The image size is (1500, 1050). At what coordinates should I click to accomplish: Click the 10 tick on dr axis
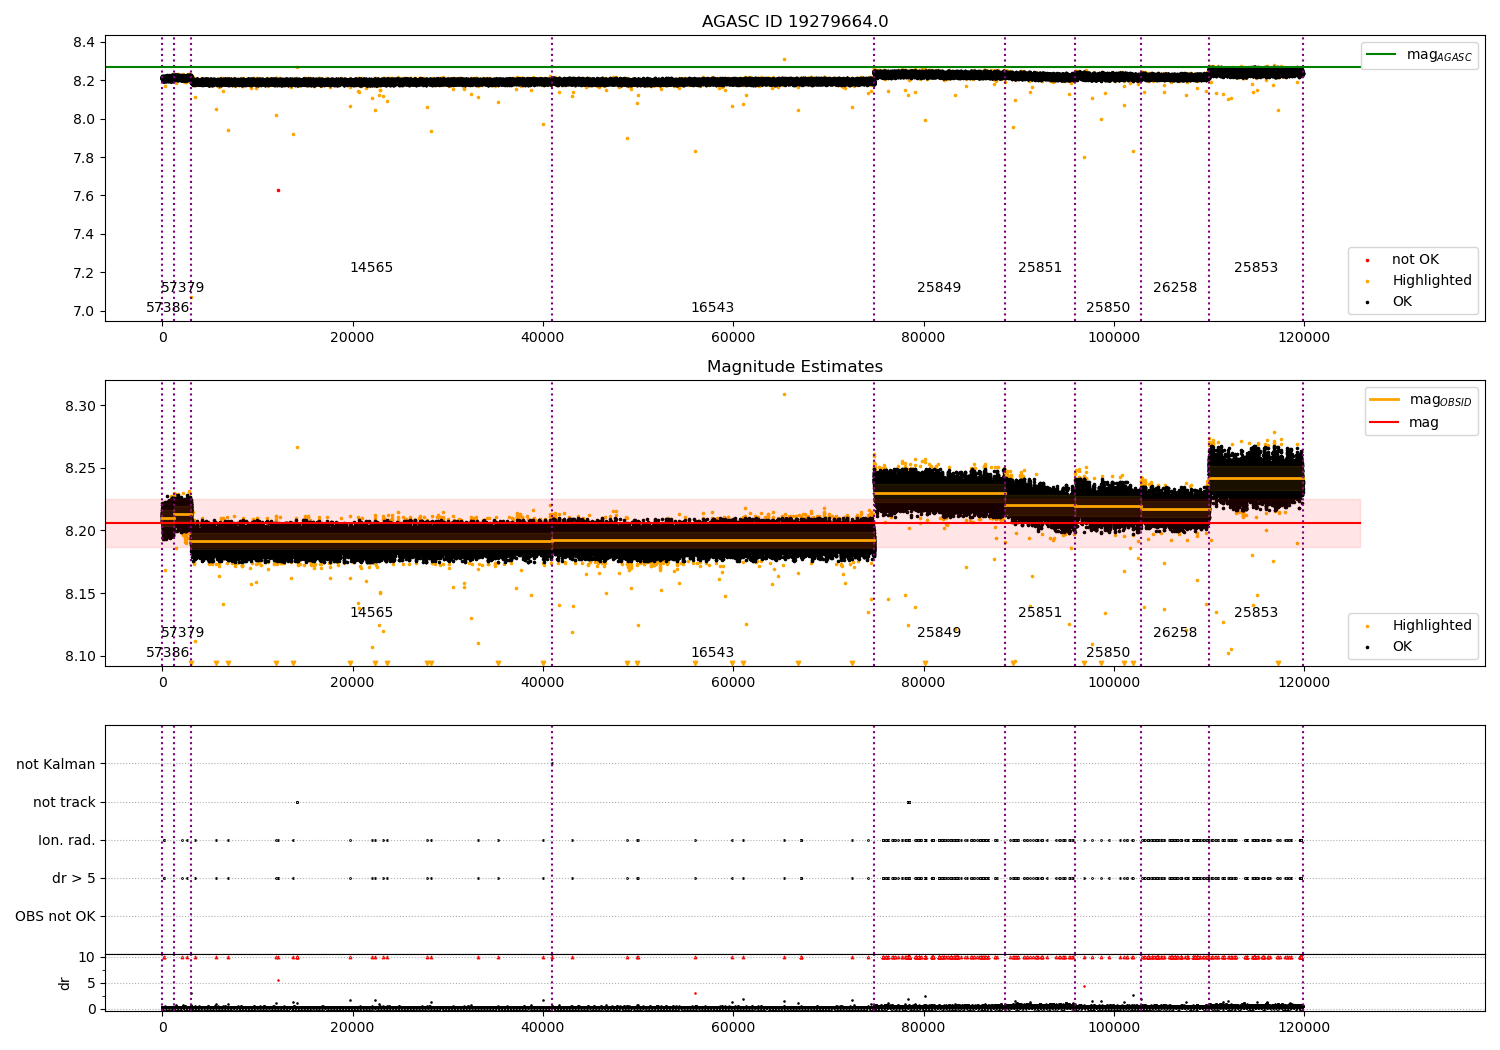tap(88, 958)
